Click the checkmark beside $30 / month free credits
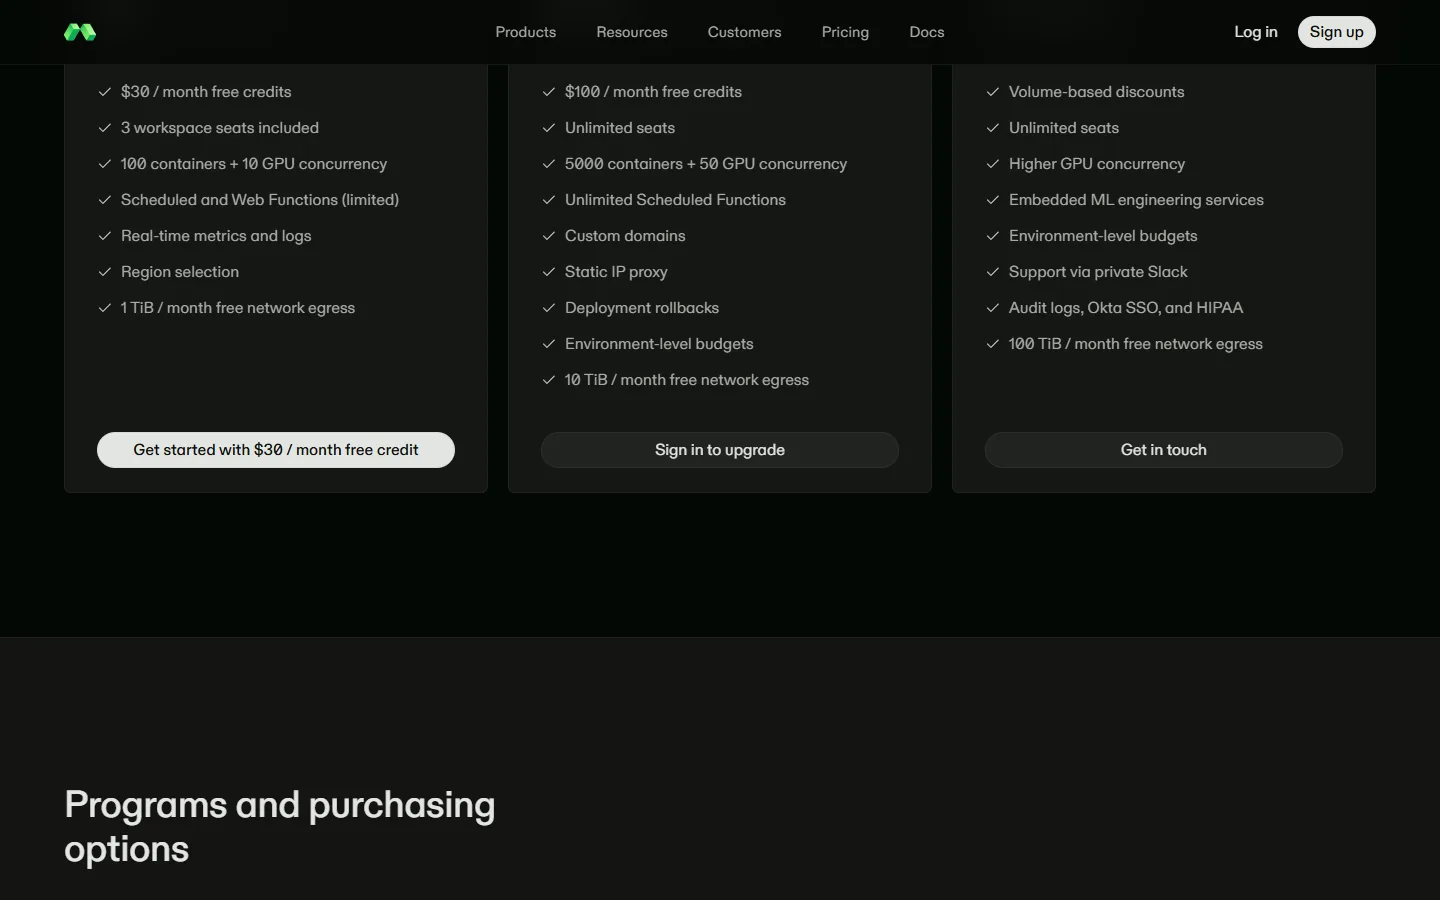Screen dimensions: 1440x900 tap(104, 92)
